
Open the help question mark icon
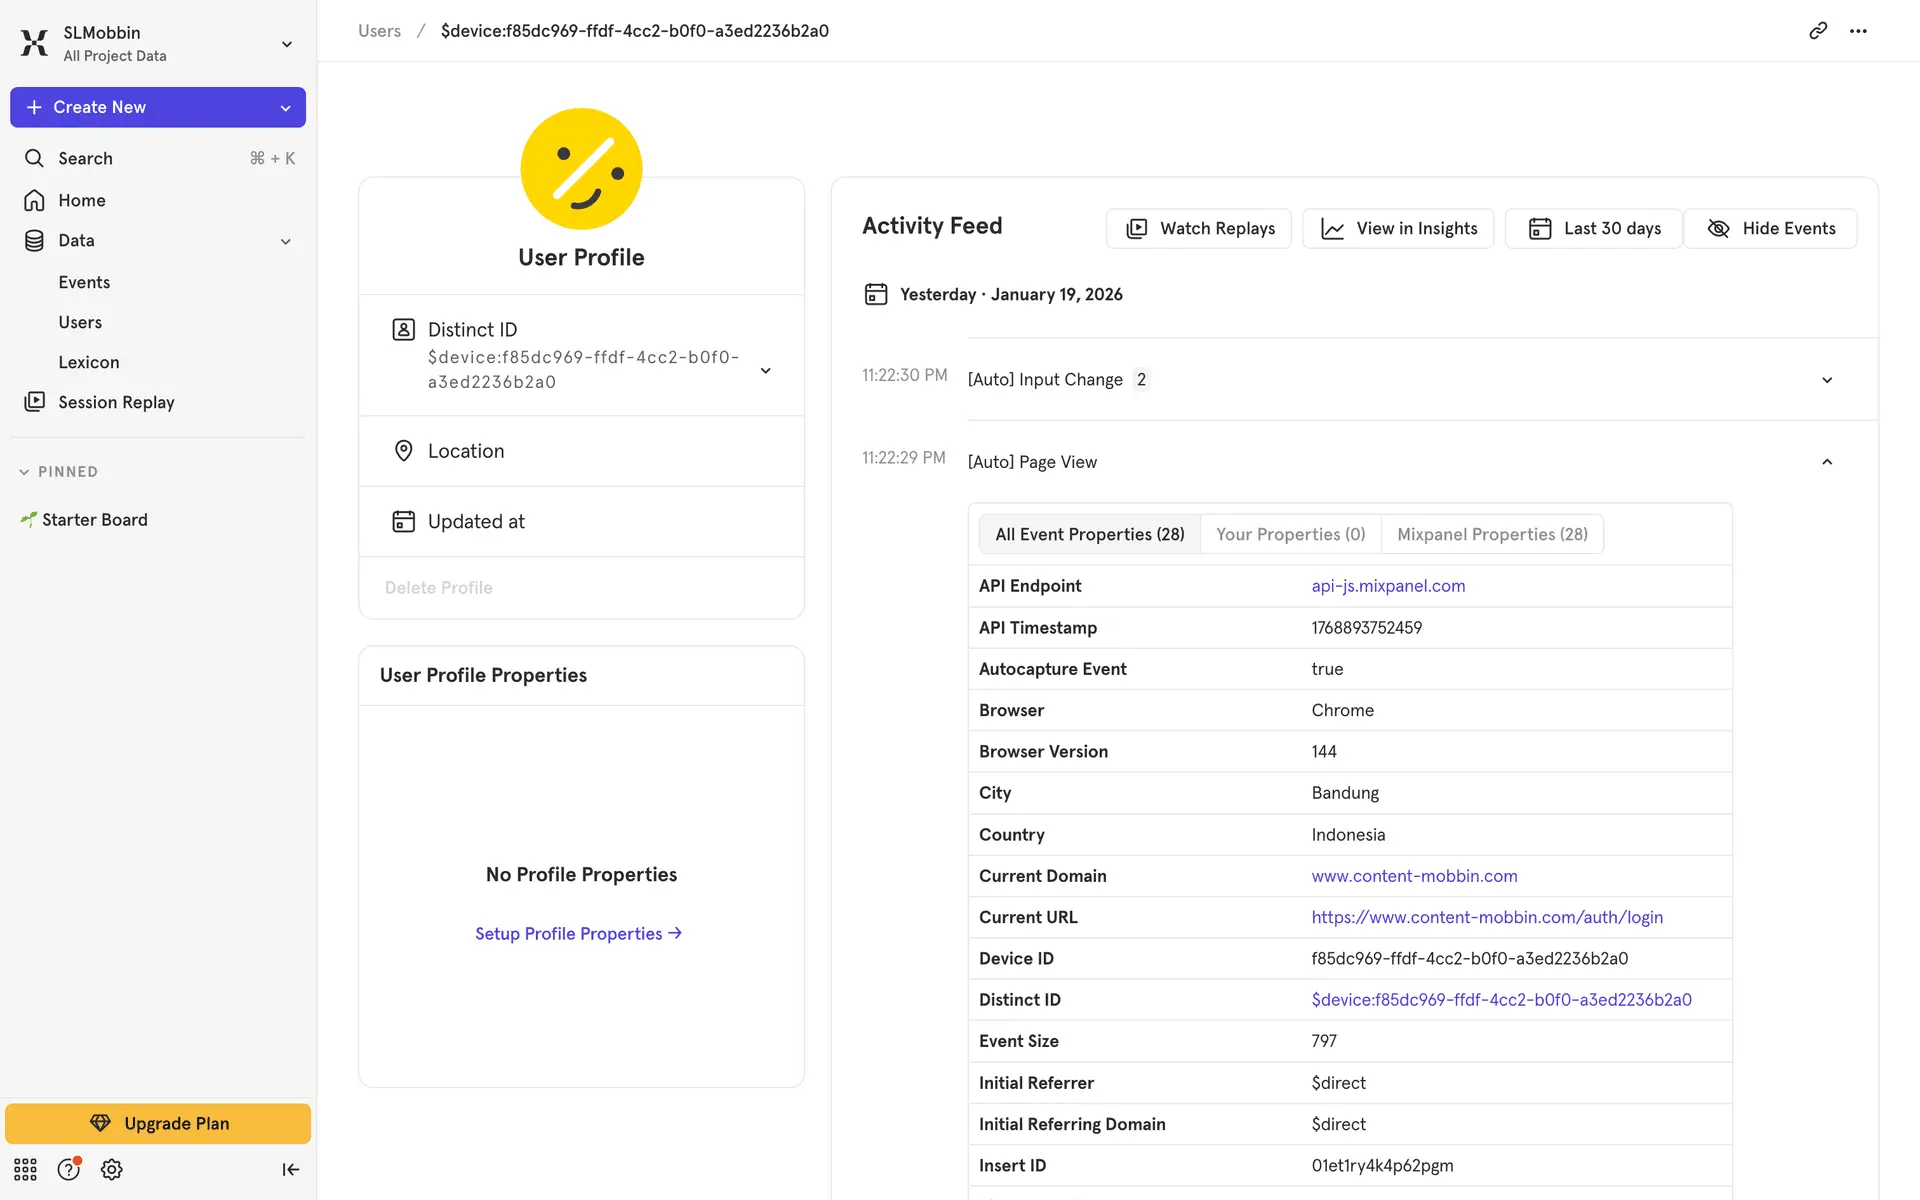point(68,1169)
